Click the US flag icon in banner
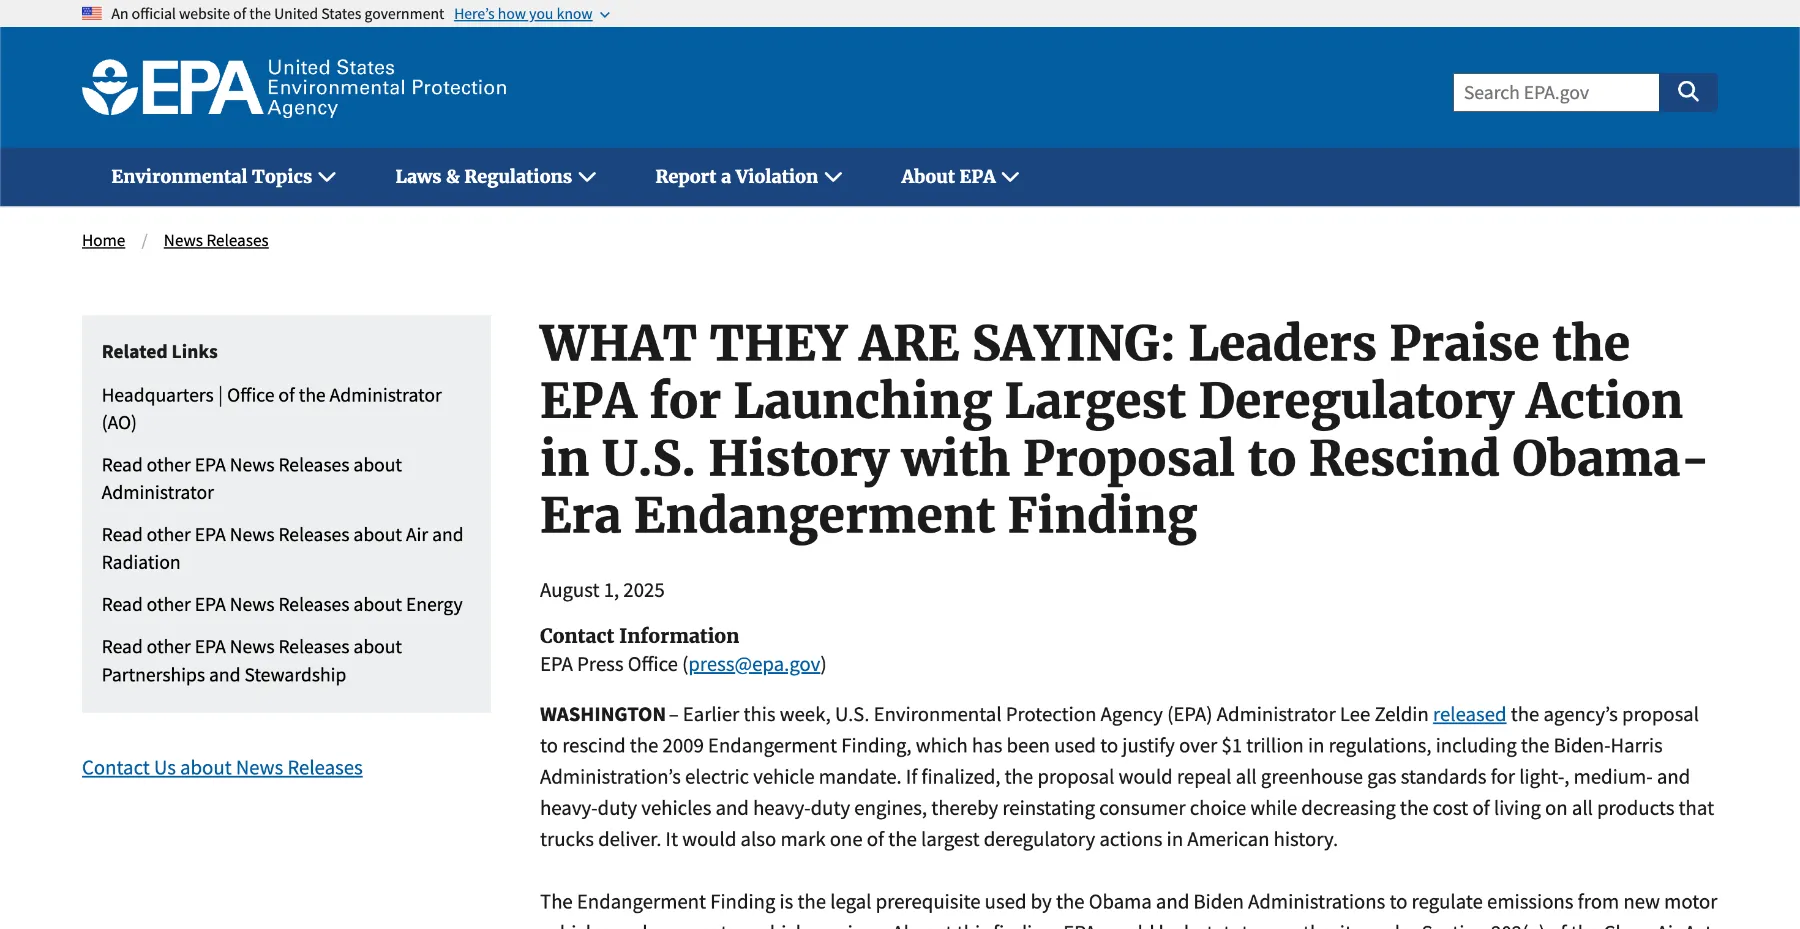The image size is (1800, 929). point(92,14)
